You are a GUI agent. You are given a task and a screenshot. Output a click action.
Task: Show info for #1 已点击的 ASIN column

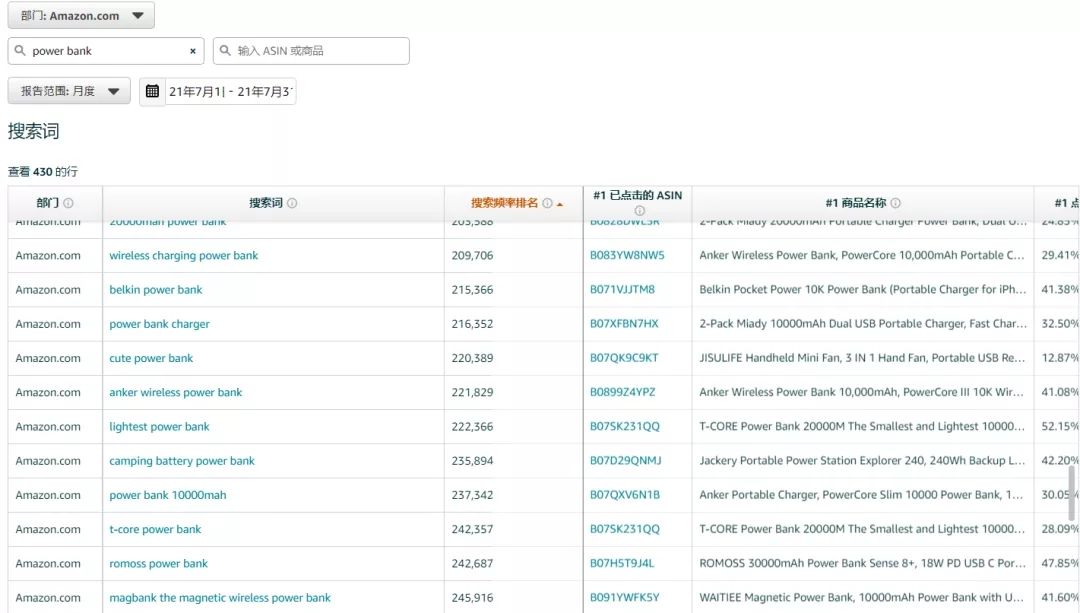[639, 211]
